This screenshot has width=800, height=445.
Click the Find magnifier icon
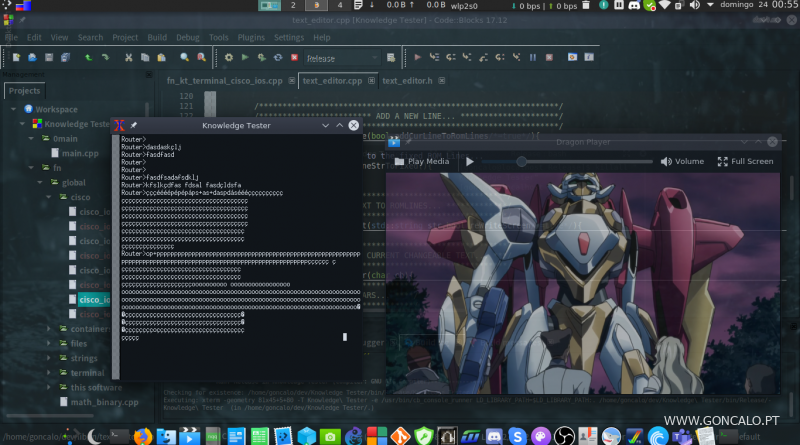[x=185, y=58]
